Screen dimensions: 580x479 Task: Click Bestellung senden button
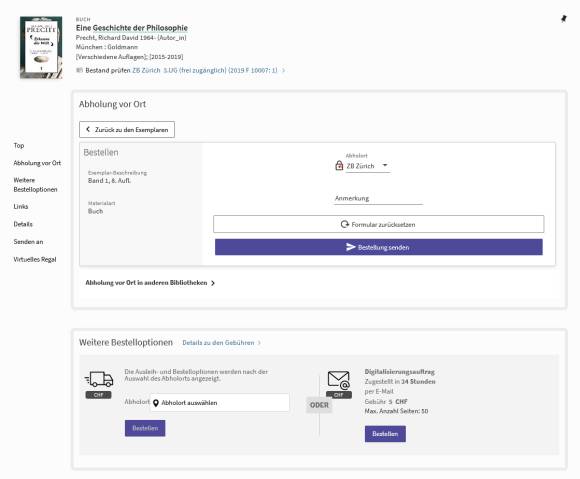point(379,247)
